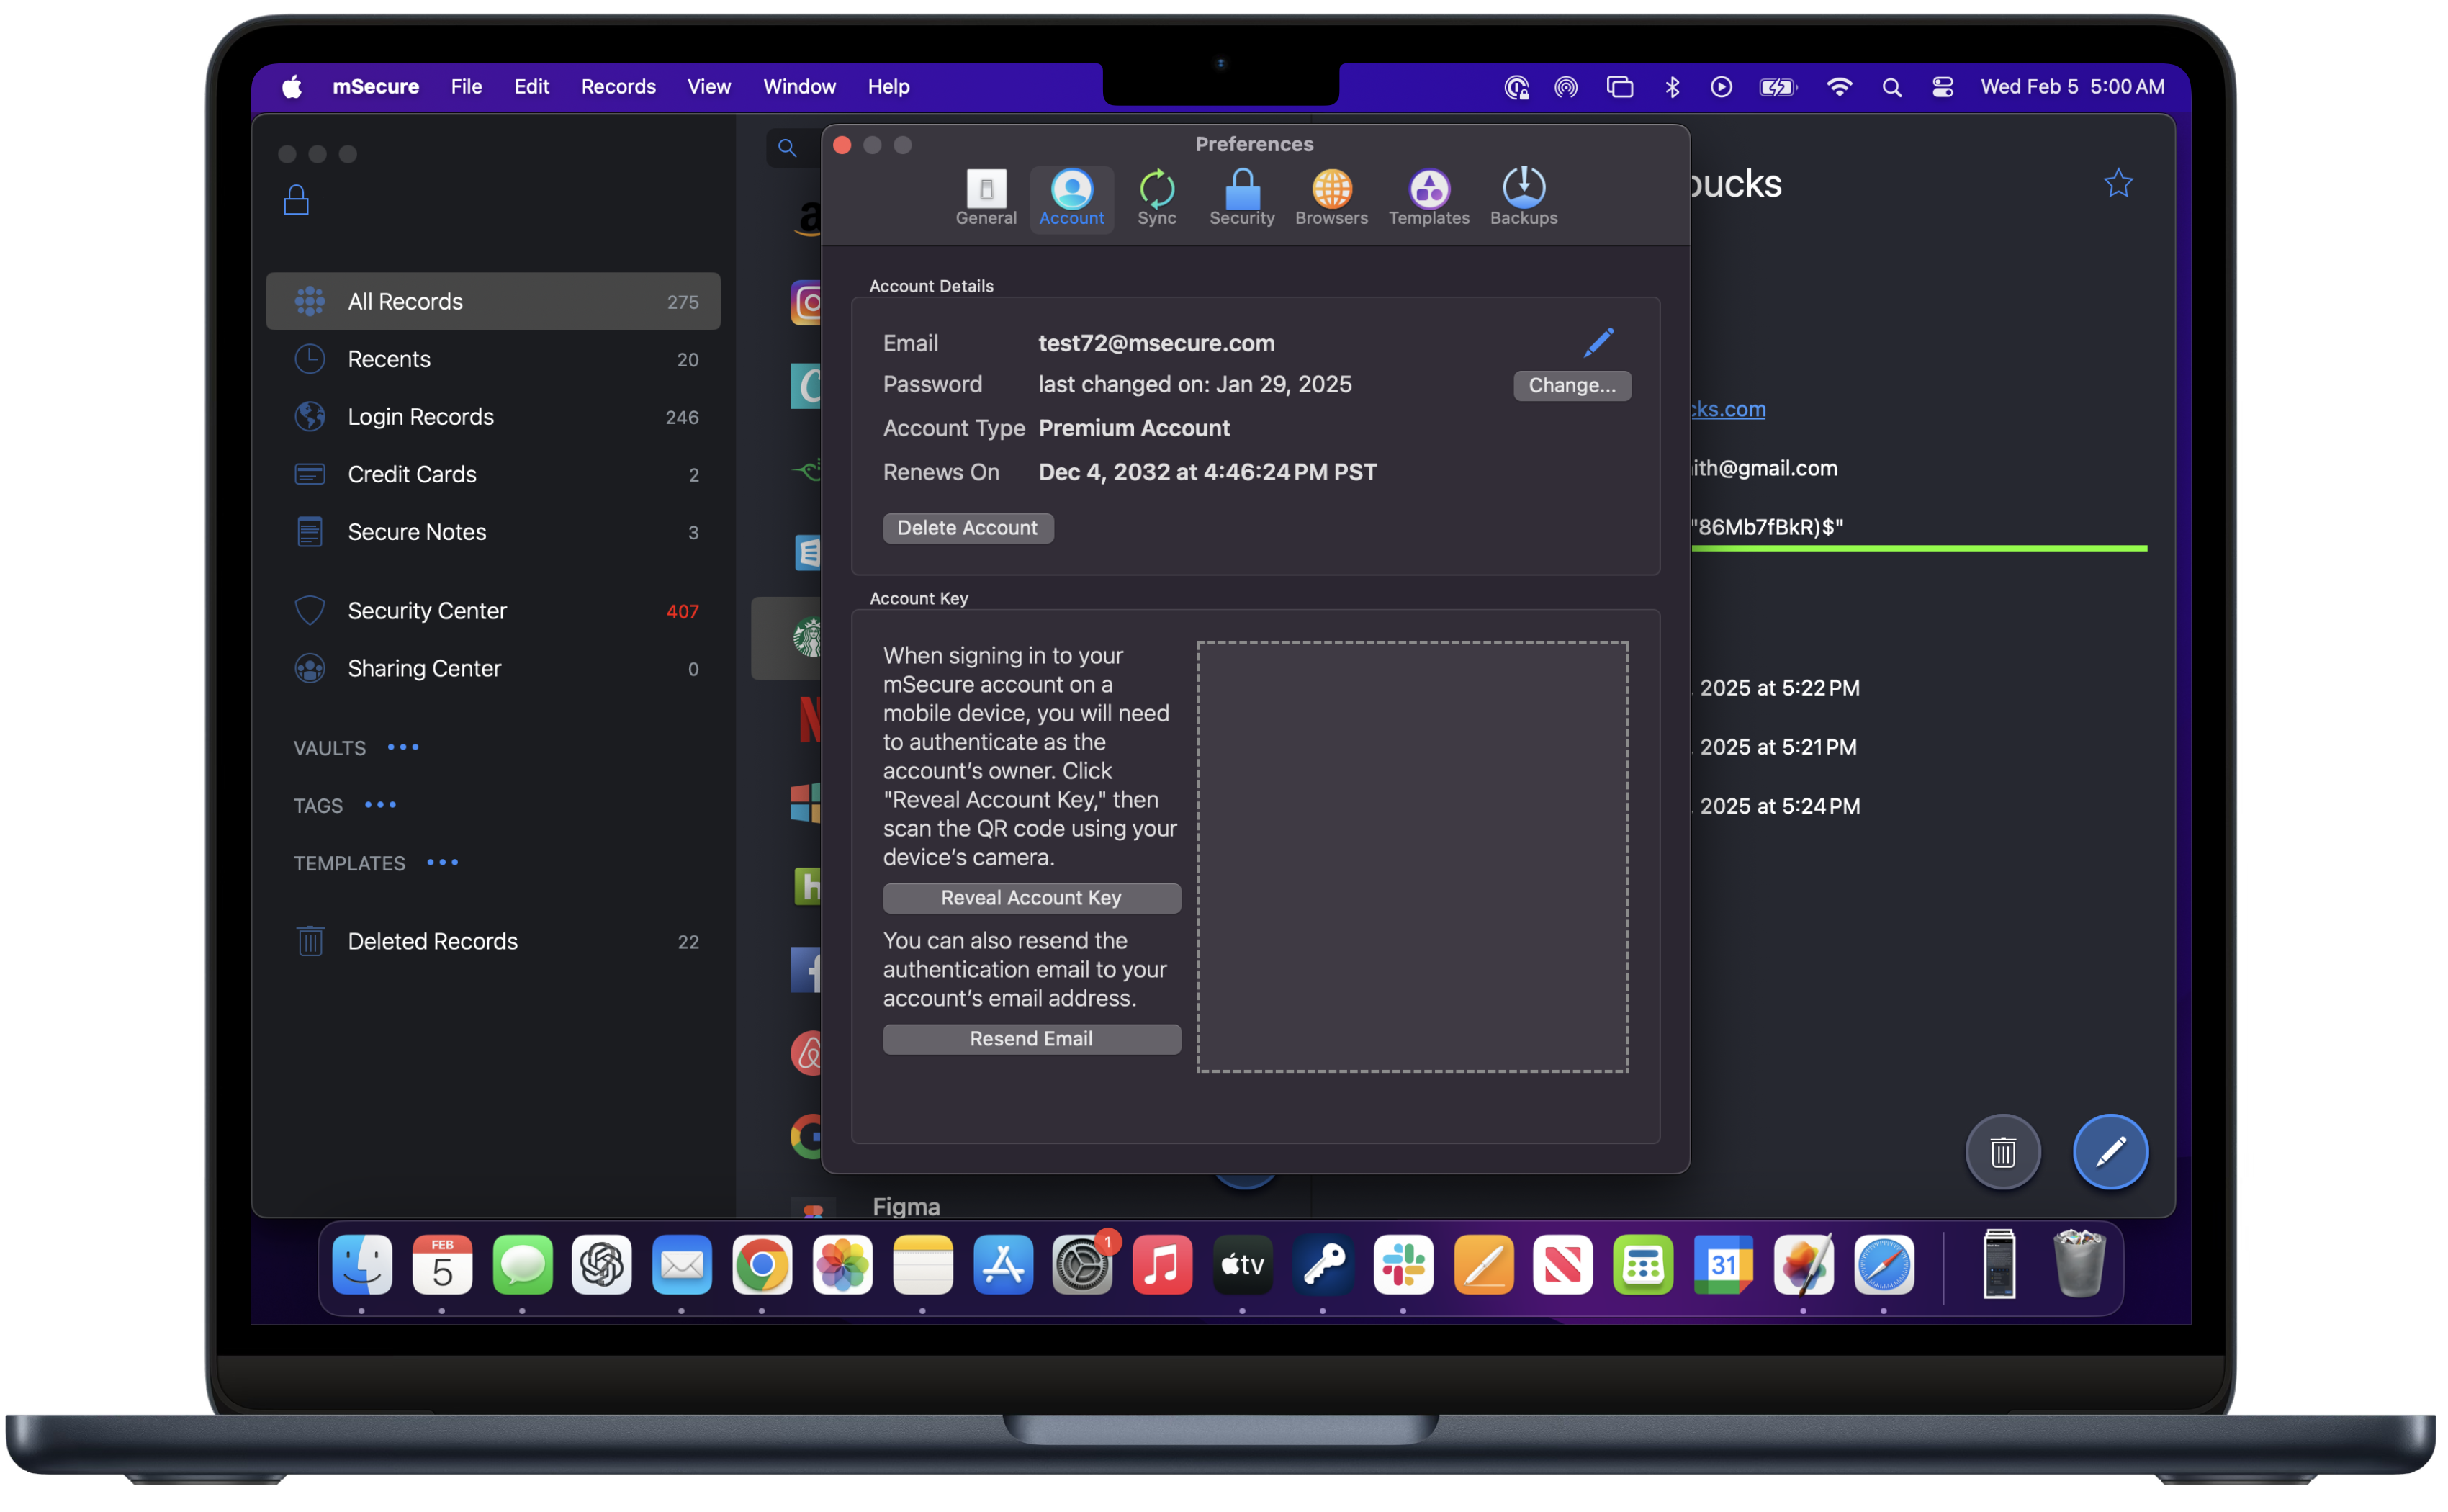Select the General preferences tab
This screenshot has width=2448, height=1512.
[x=985, y=198]
